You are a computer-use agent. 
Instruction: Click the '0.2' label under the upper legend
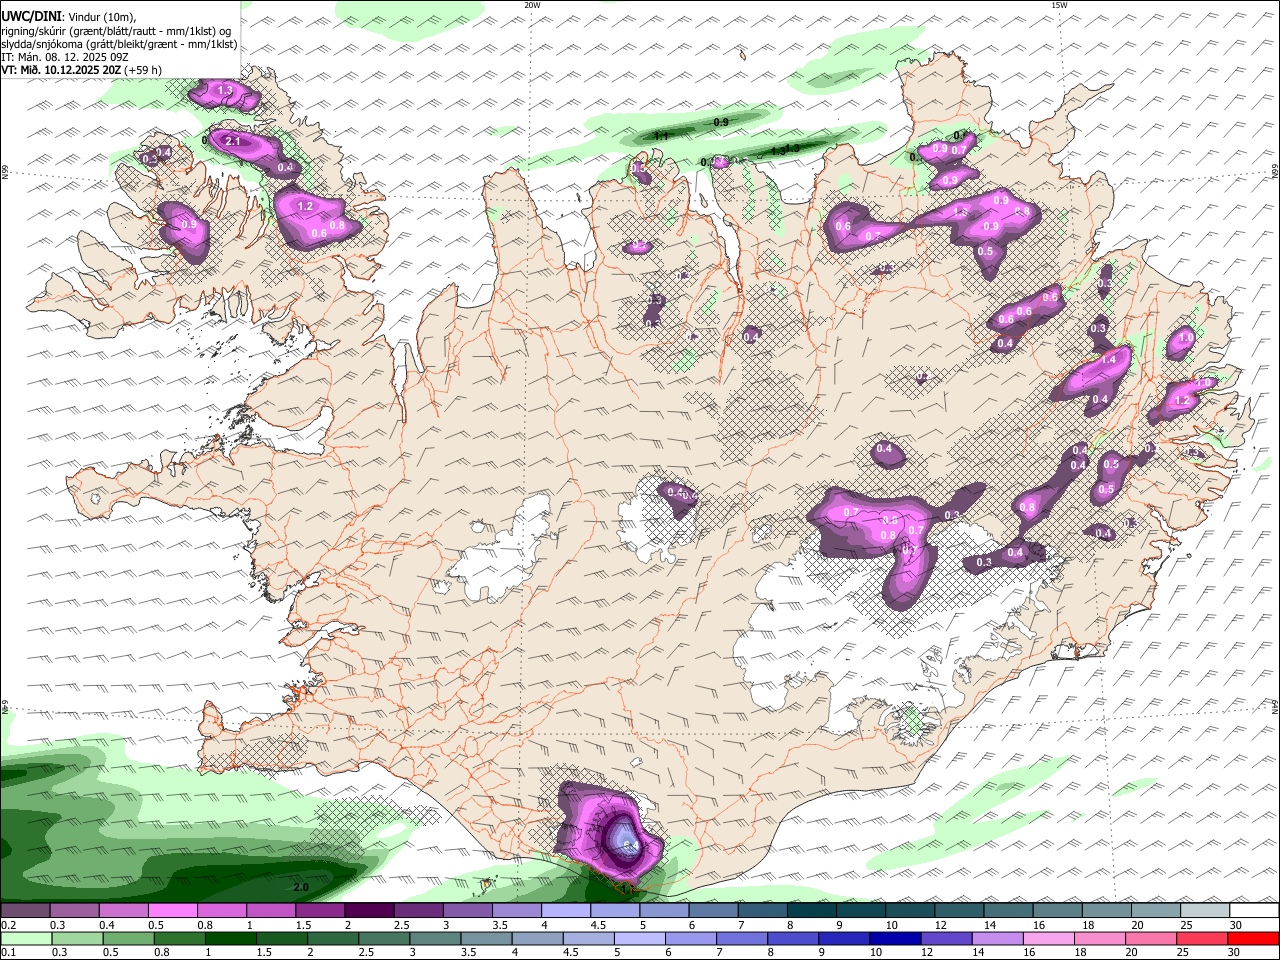coord(9,925)
